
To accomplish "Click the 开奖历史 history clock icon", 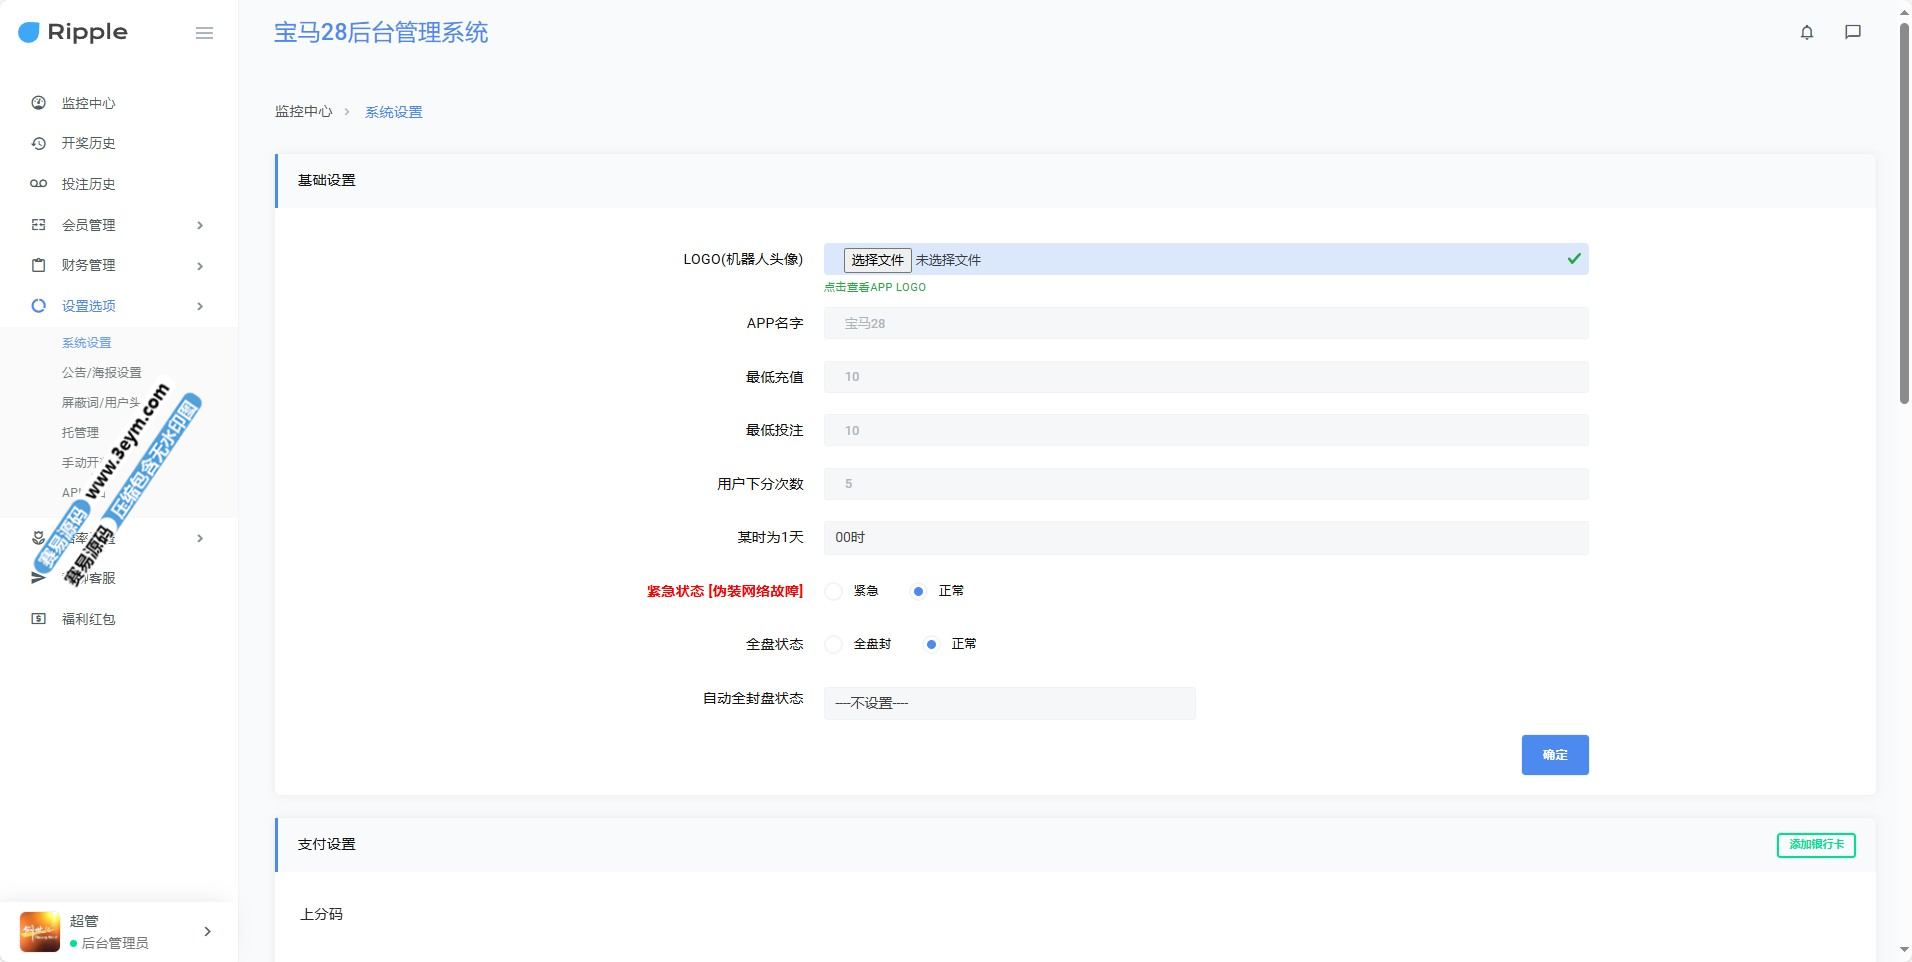I will (39, 143).
